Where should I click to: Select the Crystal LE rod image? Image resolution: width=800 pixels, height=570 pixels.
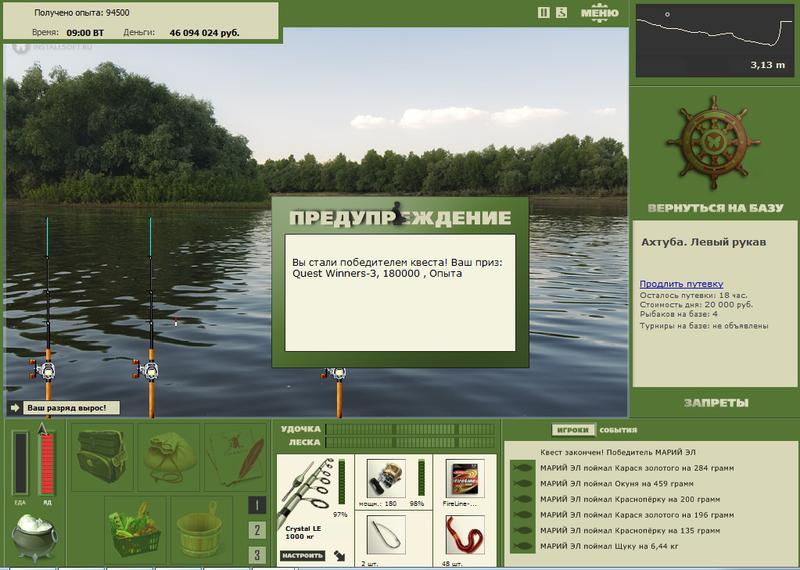pos(305,491)
